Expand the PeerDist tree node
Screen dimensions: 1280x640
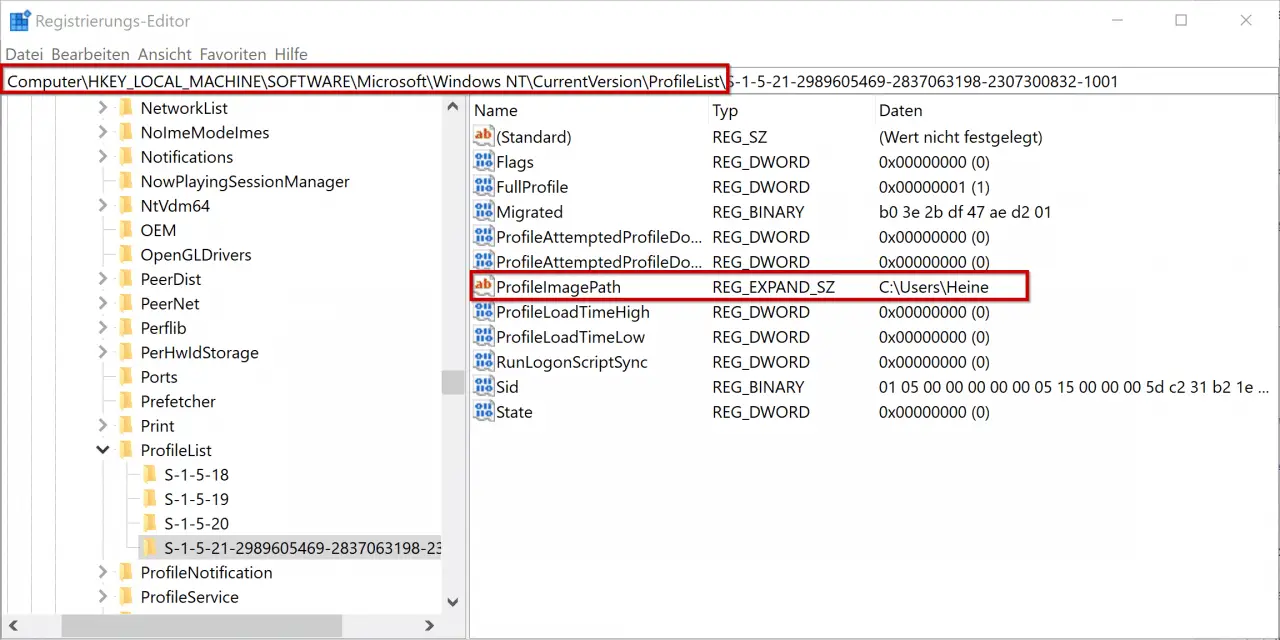102,279
